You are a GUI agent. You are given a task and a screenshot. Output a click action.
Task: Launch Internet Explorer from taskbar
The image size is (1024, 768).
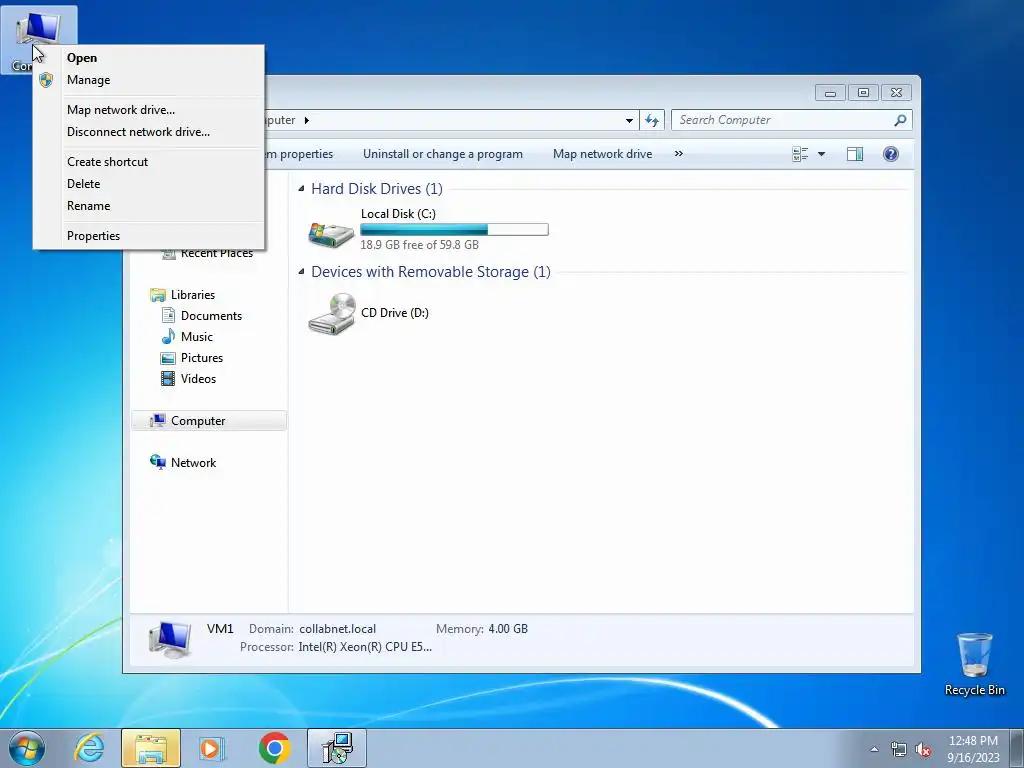coord(89,748)
